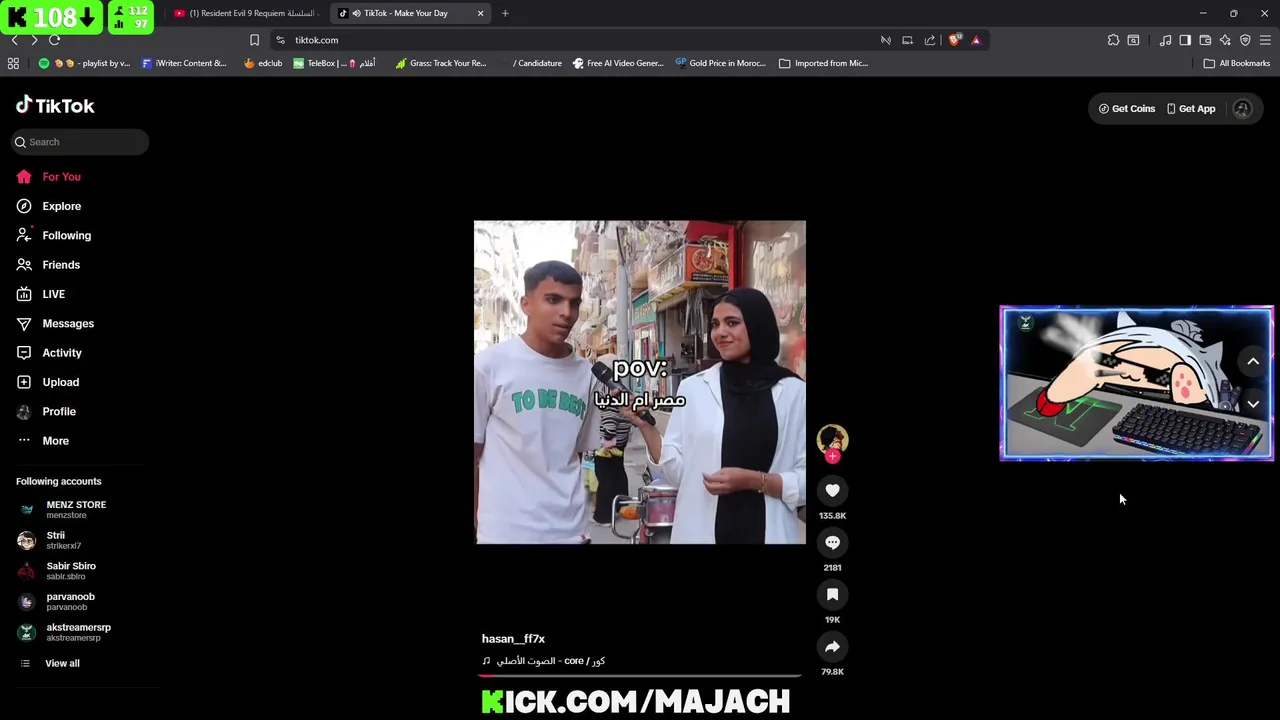Toggle the browser sidebar panel
1280x720 pixels.
pyautogui.click(x=1185, y=40)
